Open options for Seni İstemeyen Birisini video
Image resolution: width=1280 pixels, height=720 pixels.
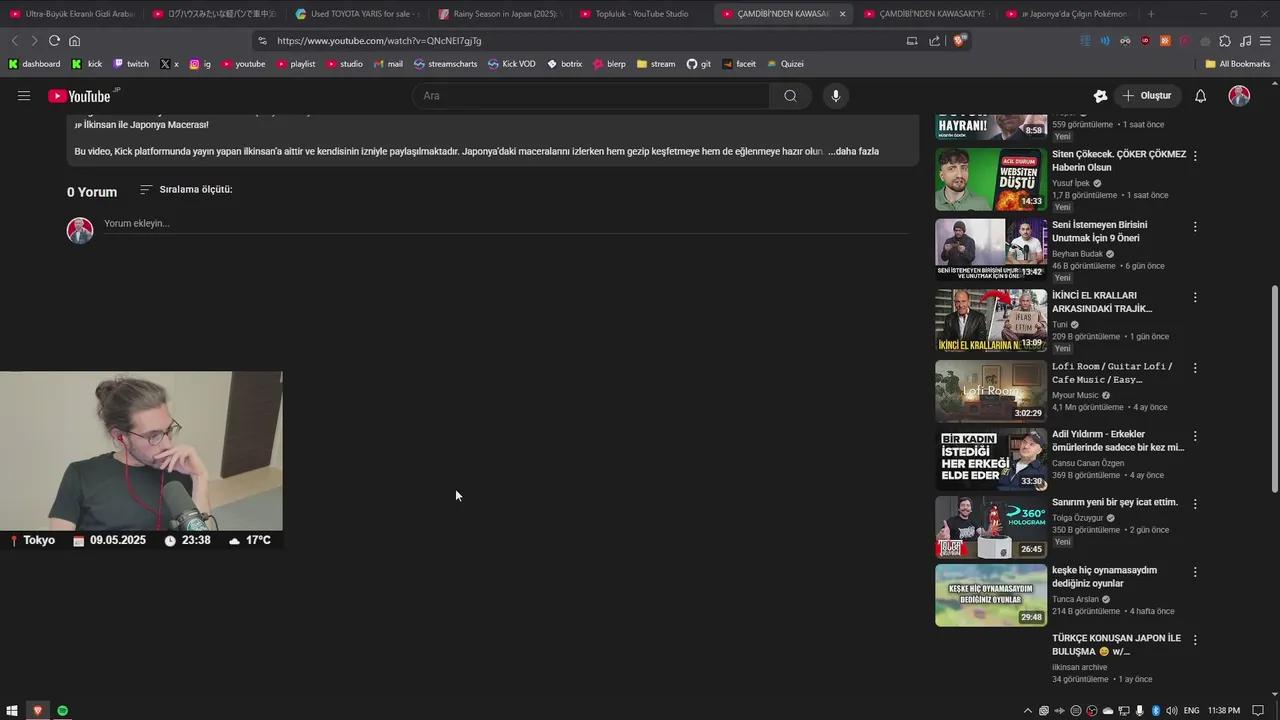1195,227
